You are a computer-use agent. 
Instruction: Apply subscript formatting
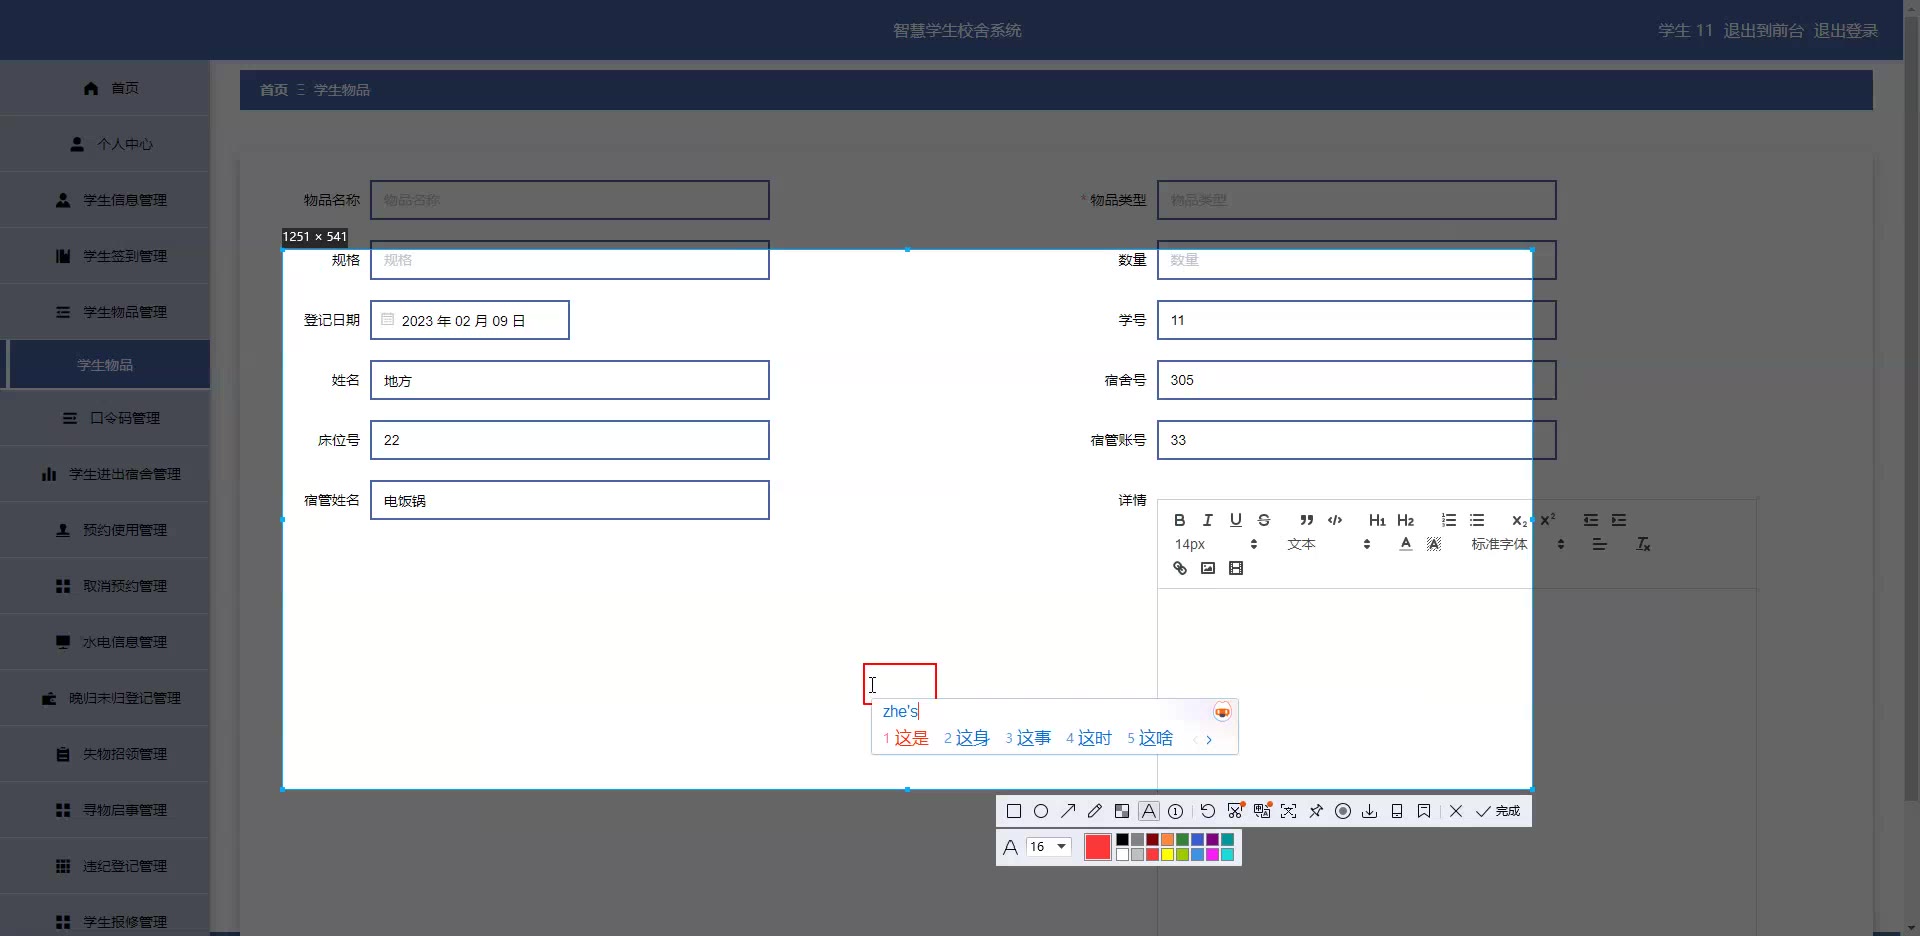pyautogui.click(x=1519, y=520)
